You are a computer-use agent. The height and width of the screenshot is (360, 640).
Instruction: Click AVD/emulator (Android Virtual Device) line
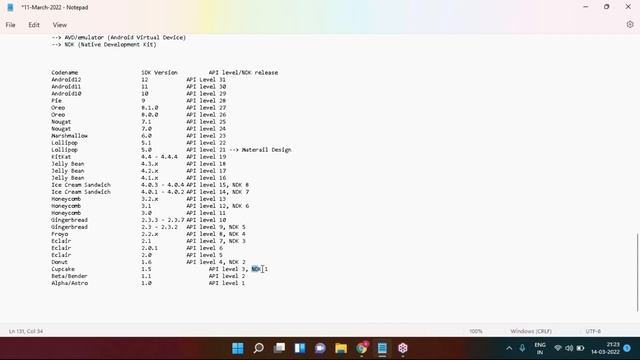tap(118, 37)
